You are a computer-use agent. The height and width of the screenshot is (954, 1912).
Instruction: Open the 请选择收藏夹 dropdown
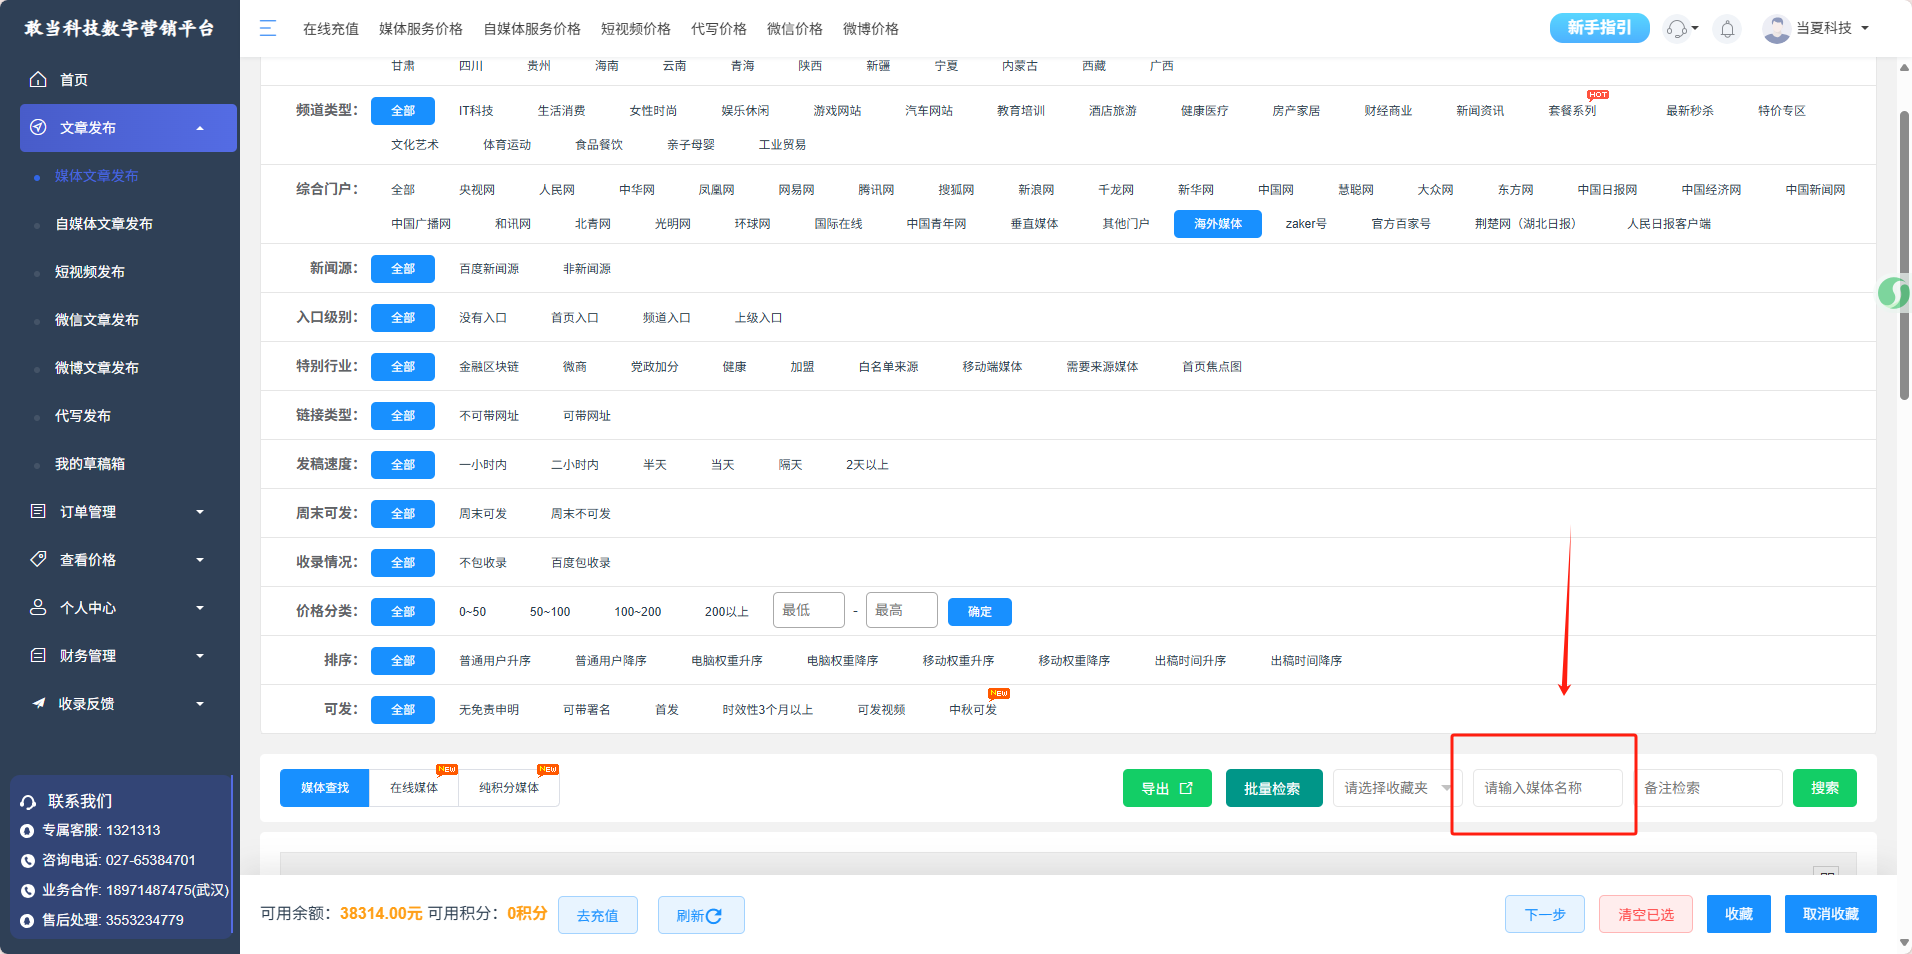1397,788
